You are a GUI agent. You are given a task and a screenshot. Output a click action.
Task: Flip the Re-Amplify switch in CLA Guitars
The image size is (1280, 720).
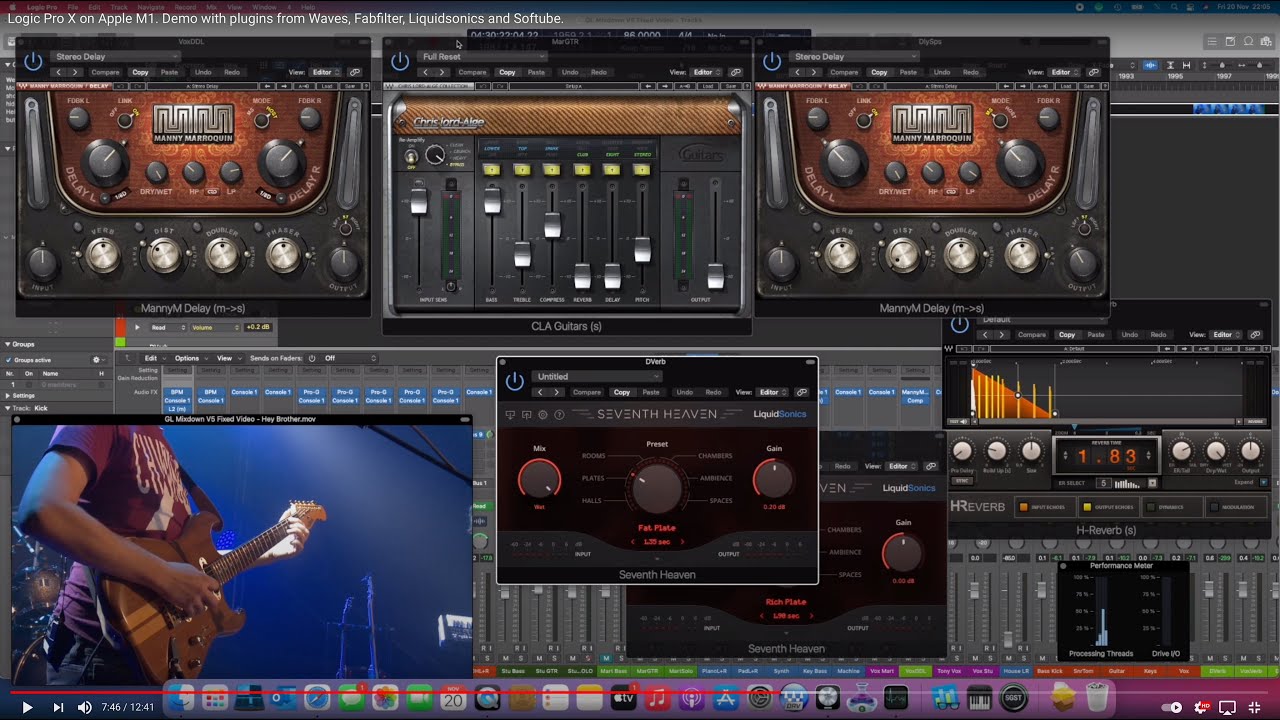tap(410, 156)
